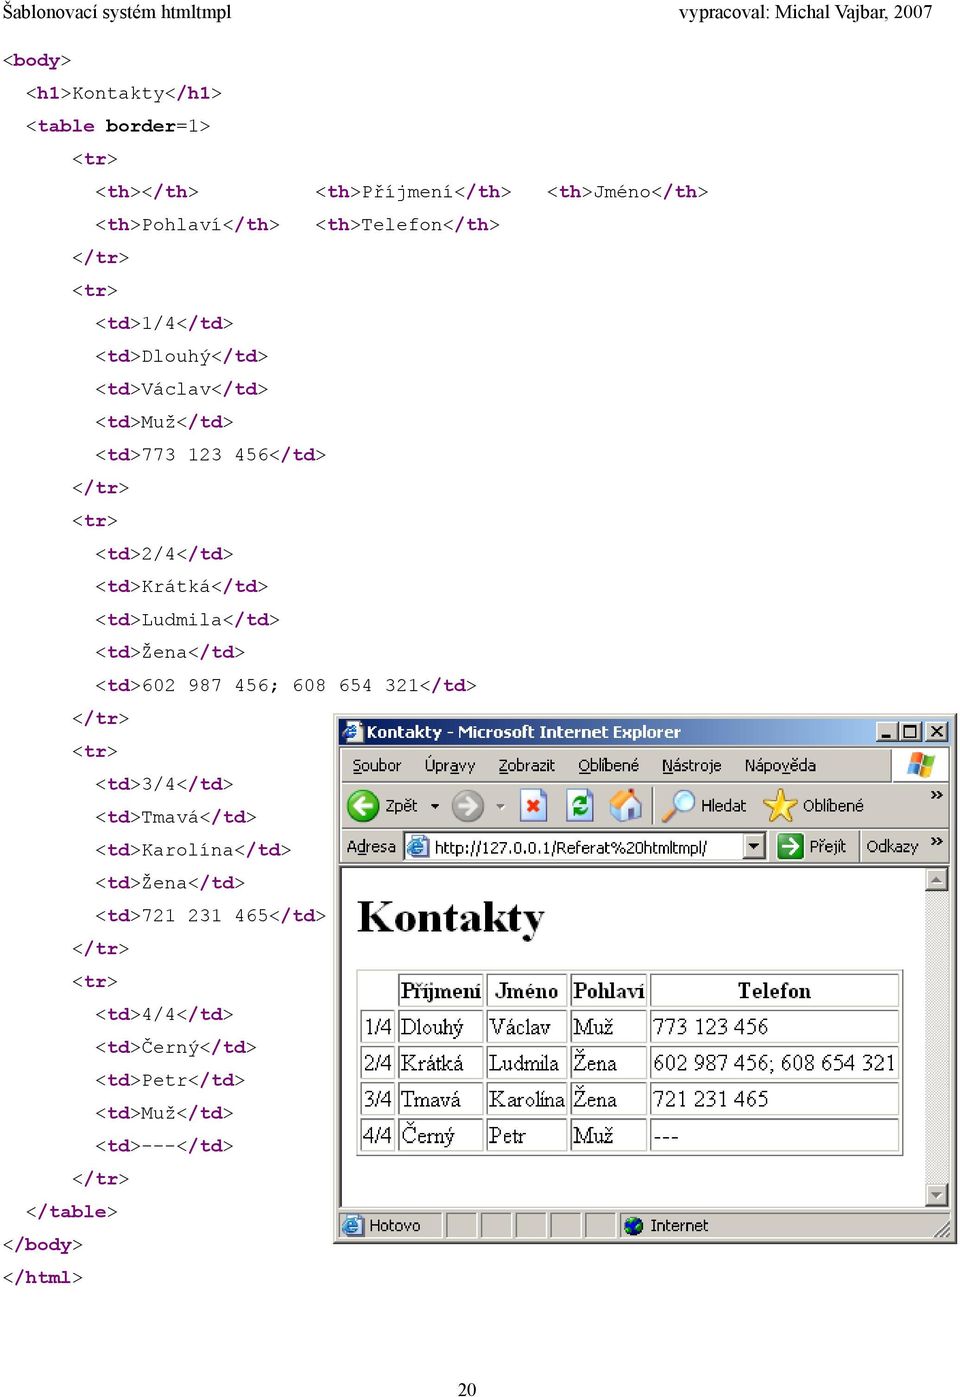Viewport: 960px width, 1397px height.
Task: Open the Forward button history dropdown arrow
Action: click(500, 806)
